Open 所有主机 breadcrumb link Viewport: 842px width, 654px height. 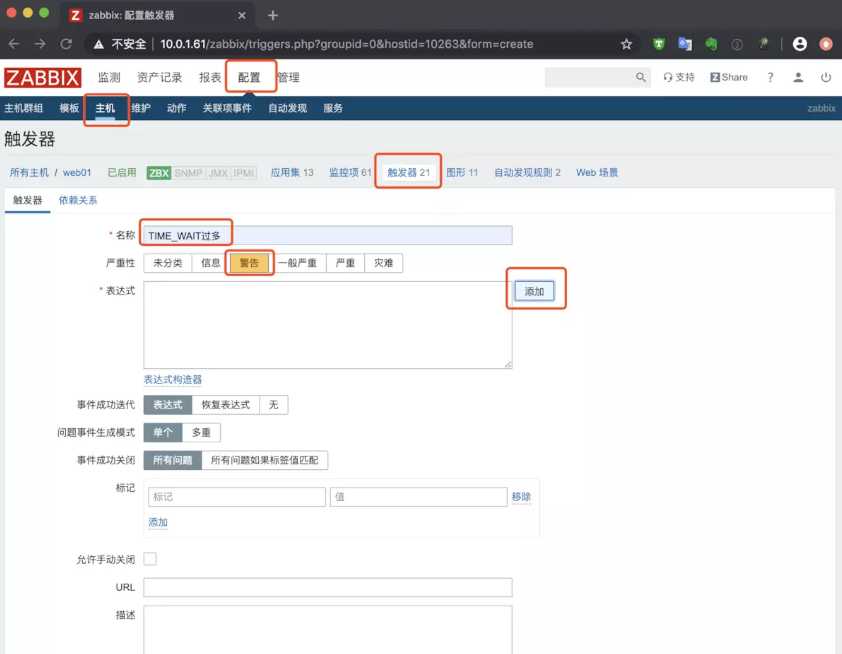[x=29, y=172]
